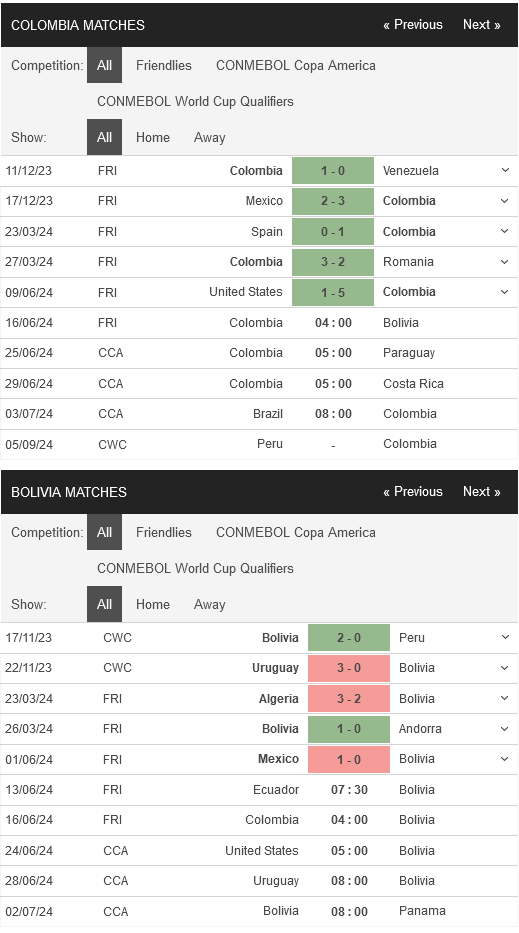Select Friendlies filter in Colombia matches

(x=164, y=65)
